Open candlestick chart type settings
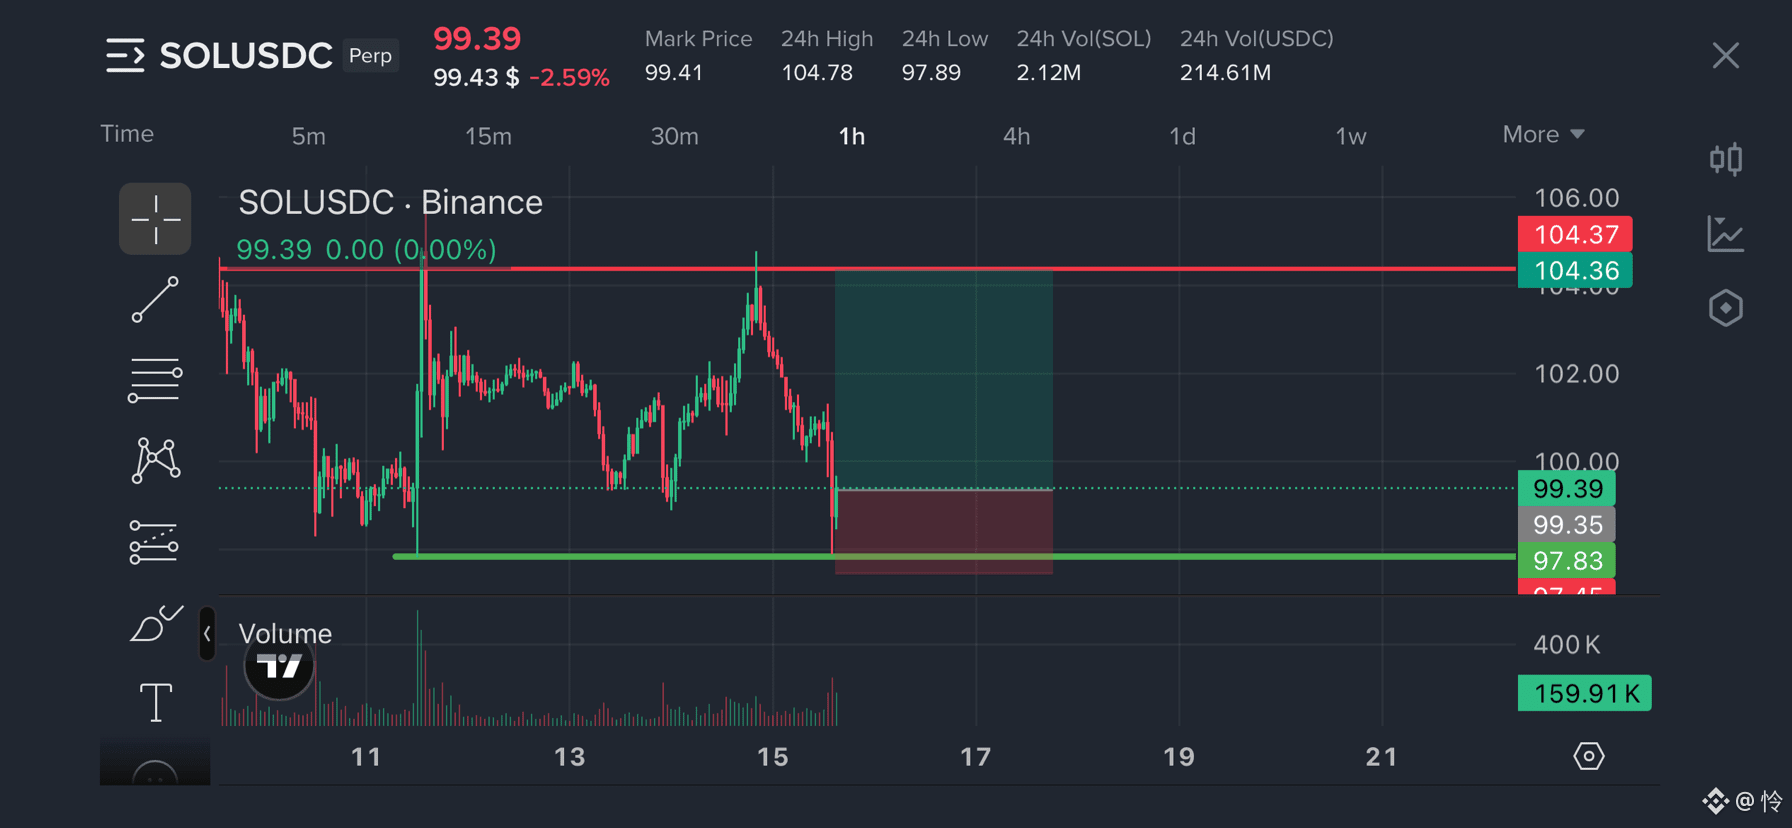 [1726, 159]
